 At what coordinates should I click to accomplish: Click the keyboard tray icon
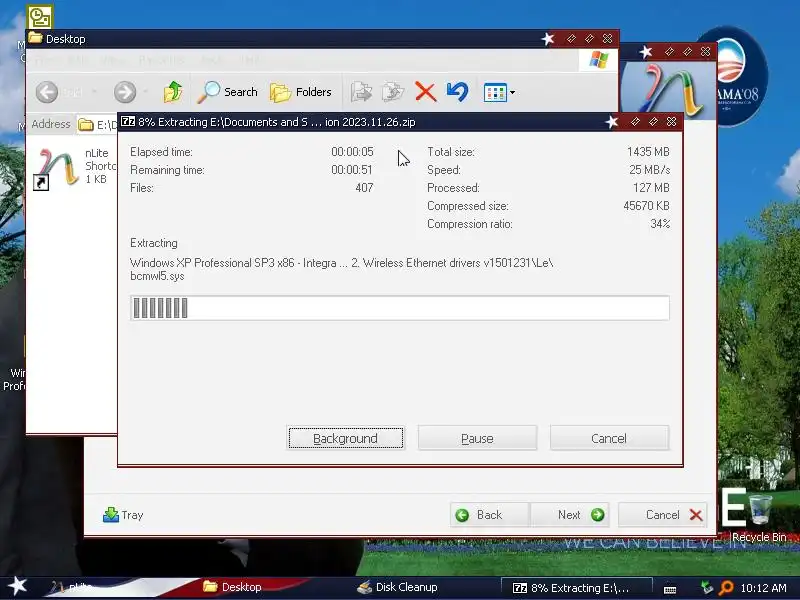coord(670,589)
